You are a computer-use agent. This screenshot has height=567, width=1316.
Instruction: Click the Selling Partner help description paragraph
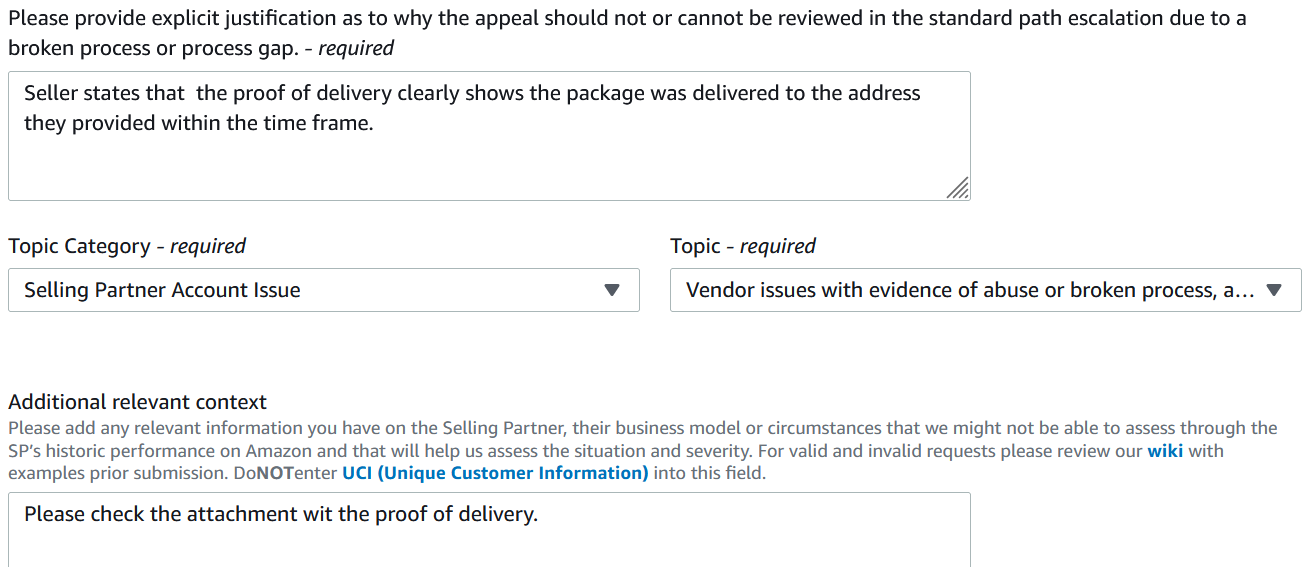pos(643,451)
